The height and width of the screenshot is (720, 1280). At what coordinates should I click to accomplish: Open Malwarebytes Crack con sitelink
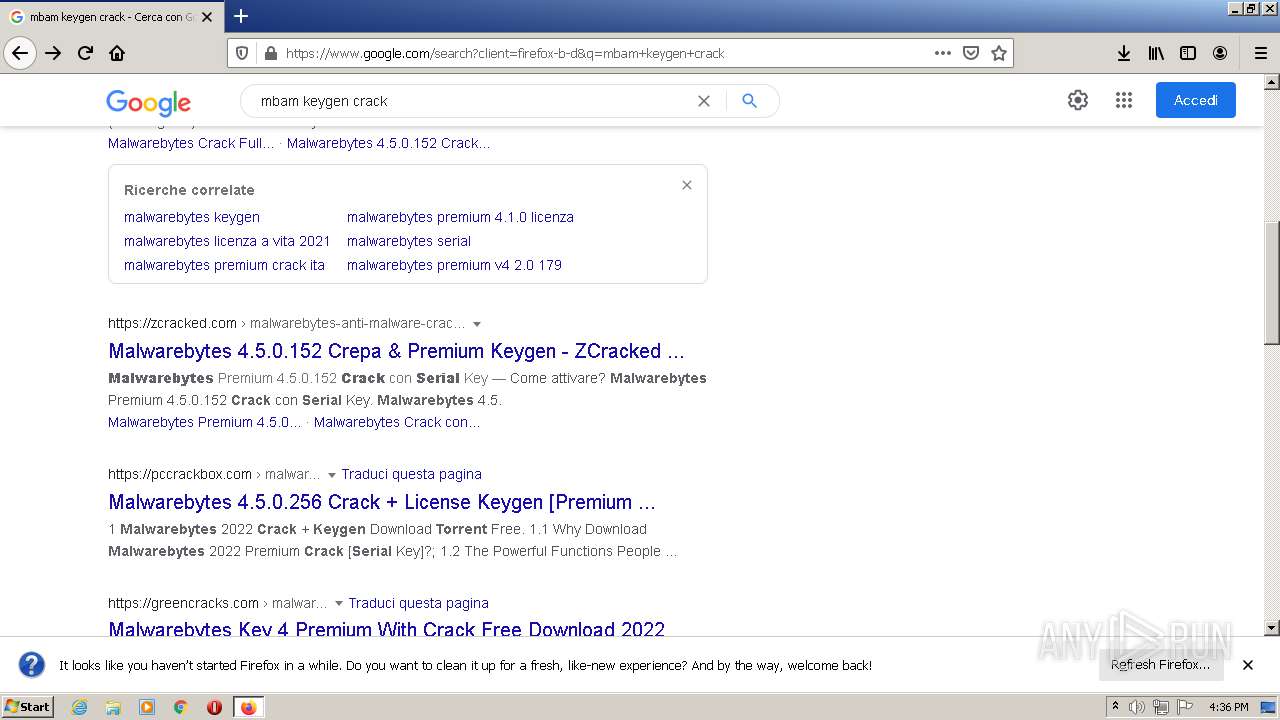pyautogui.click(x=397, y=422)
